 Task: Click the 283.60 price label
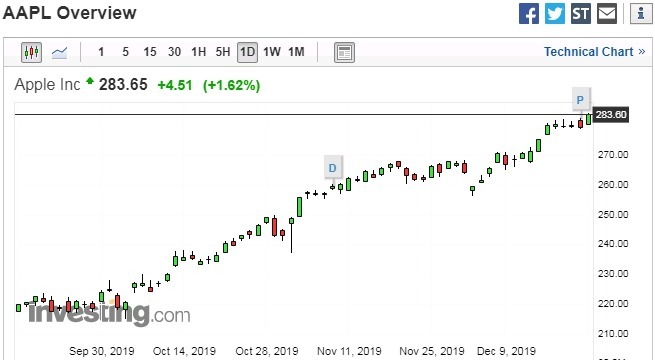coord(611,114)
